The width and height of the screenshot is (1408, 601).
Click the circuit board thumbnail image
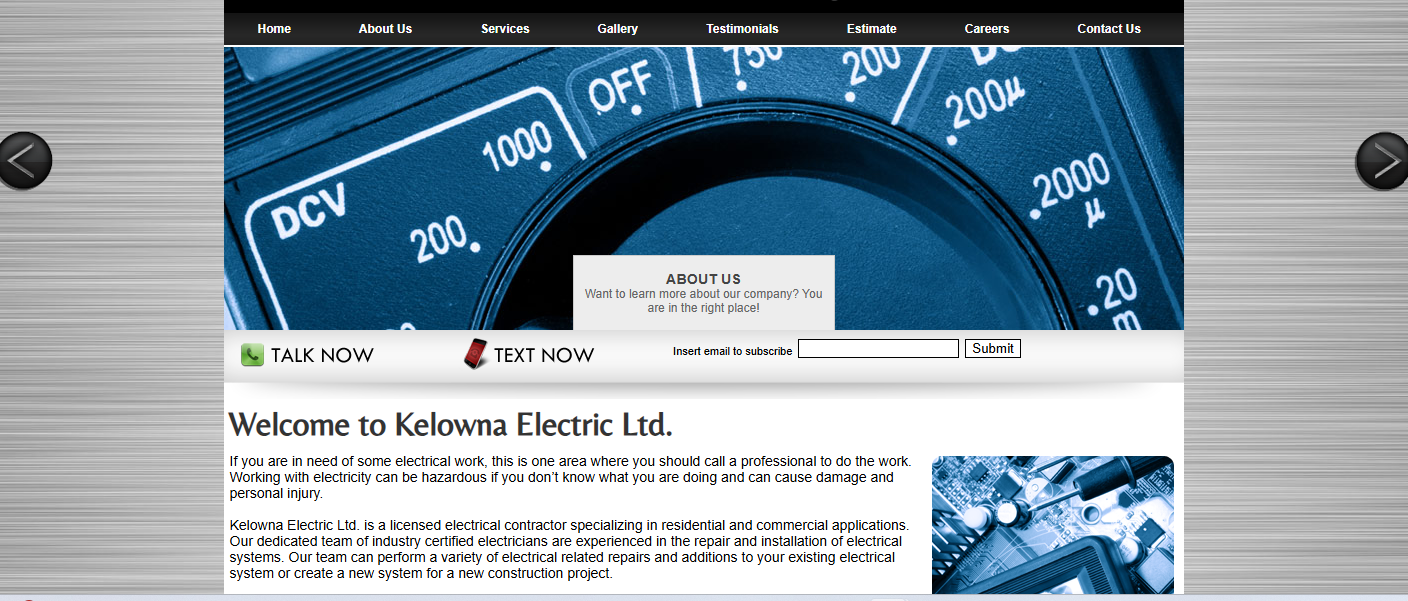(x=1052, y=525)
